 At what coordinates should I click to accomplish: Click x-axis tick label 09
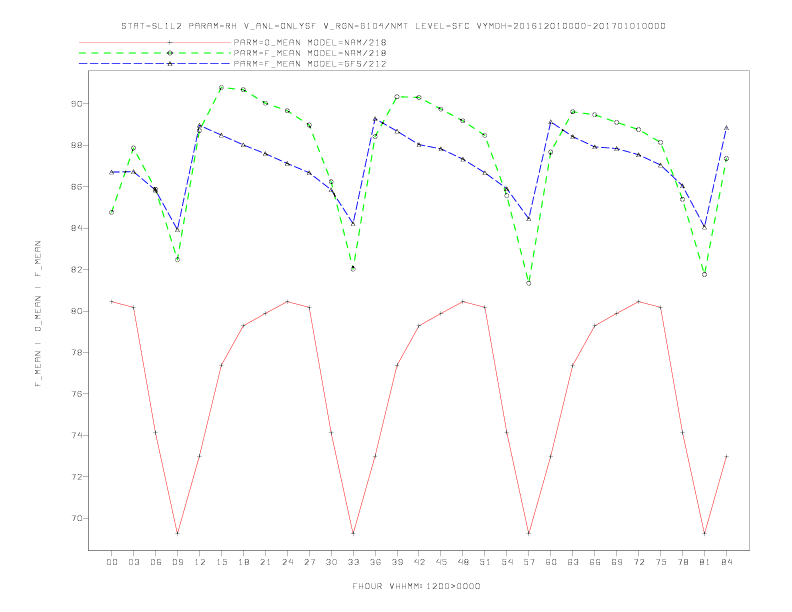click(178, 562)
